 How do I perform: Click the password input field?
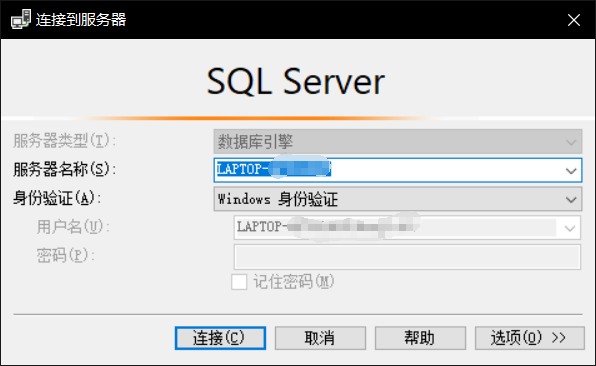coord(407,257)
